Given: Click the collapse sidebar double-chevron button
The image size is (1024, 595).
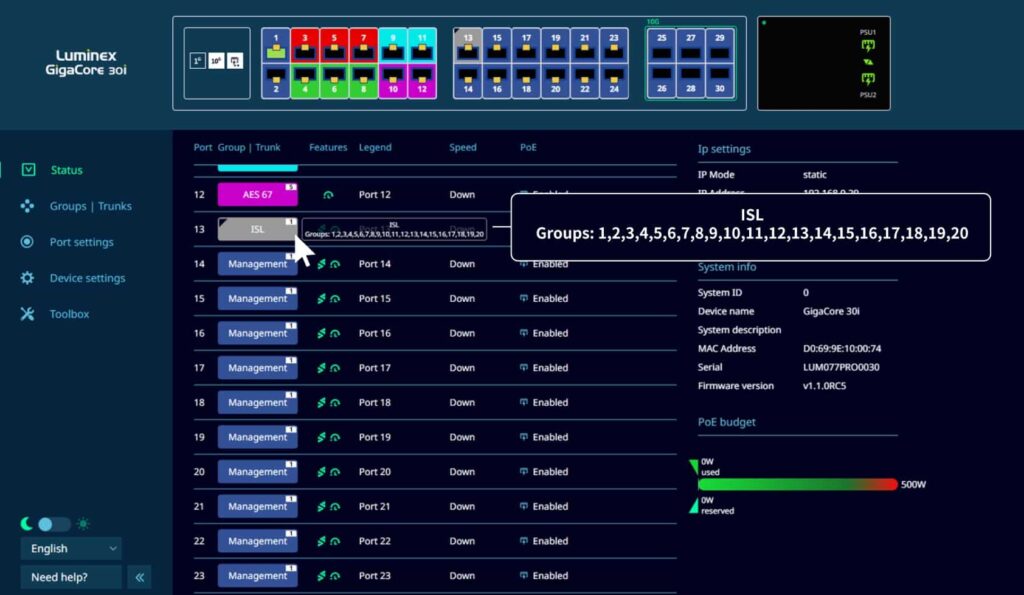Looking at the screenshot, I should tap(140, 577).
